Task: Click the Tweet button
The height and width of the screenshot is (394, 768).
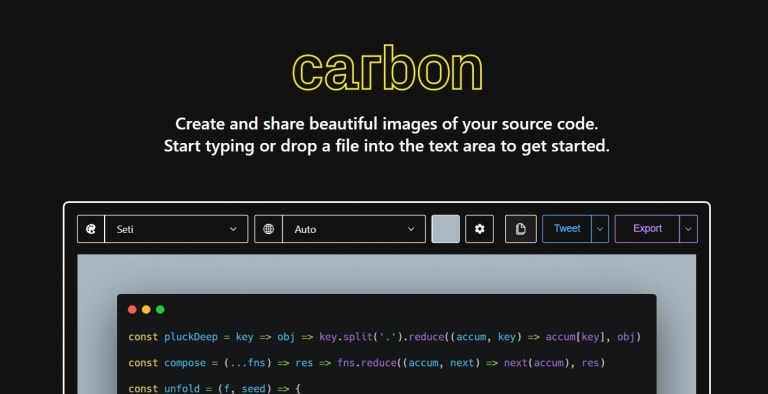Action: (567, 229)
